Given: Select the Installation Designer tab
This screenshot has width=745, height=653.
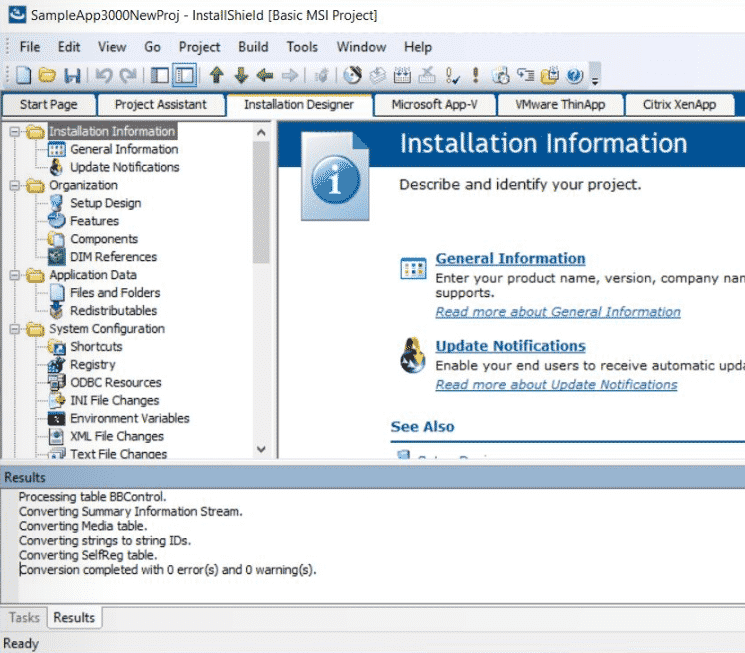Looking at the screenshot, I should pyautogui.click(x=299, y=105).
